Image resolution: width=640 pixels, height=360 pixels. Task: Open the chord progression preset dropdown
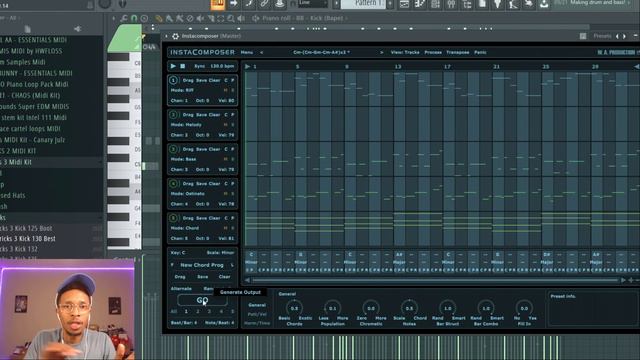click(x=321, y=52)
